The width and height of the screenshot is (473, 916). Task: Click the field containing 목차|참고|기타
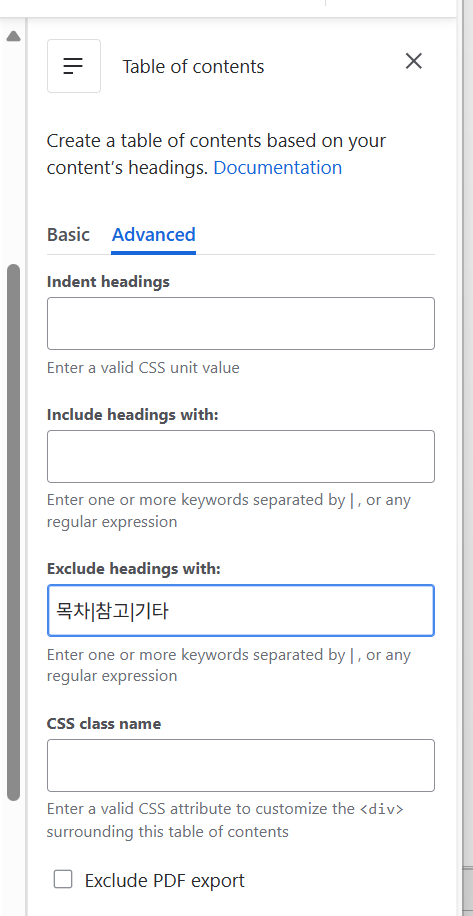pyautogui.click(x=241, y=610)
